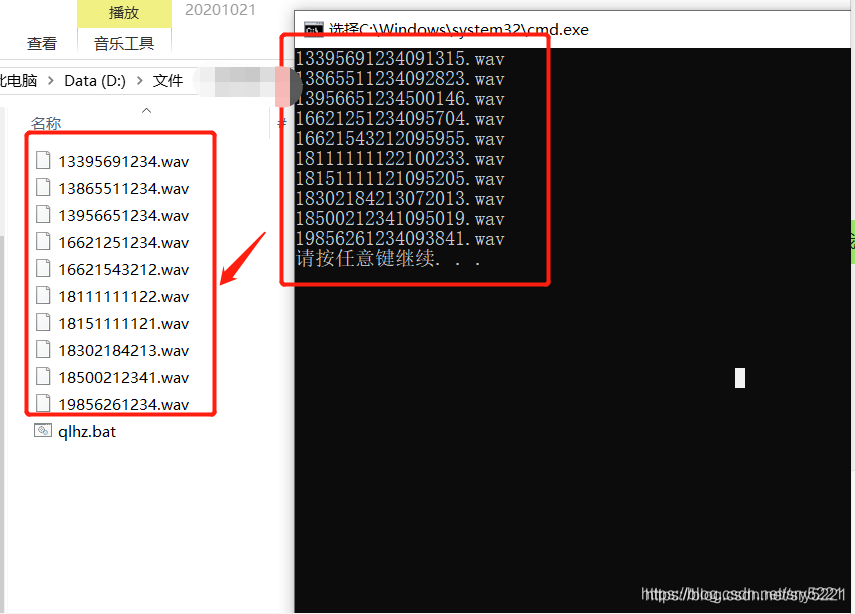Open the 查看 ribbon tab
The image size is (855, 614).
[x=42, y=43]
